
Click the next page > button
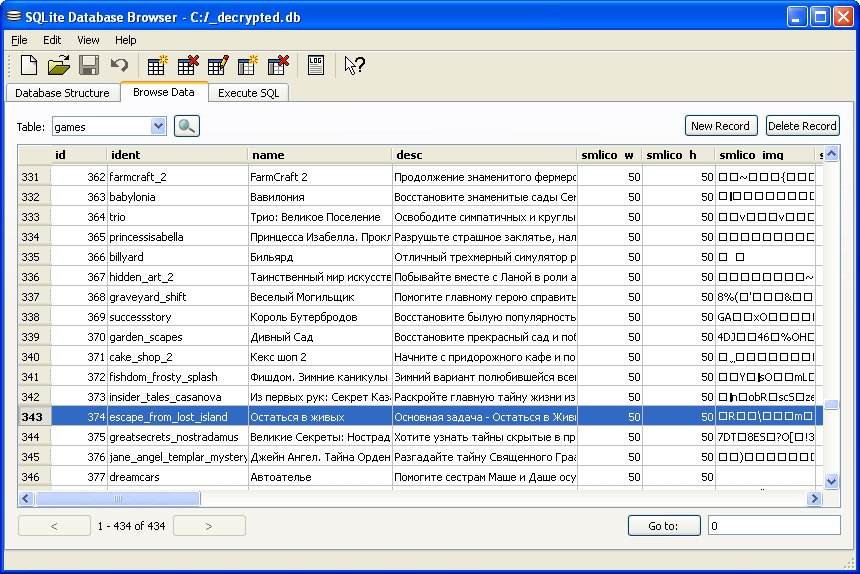point(209,526)
